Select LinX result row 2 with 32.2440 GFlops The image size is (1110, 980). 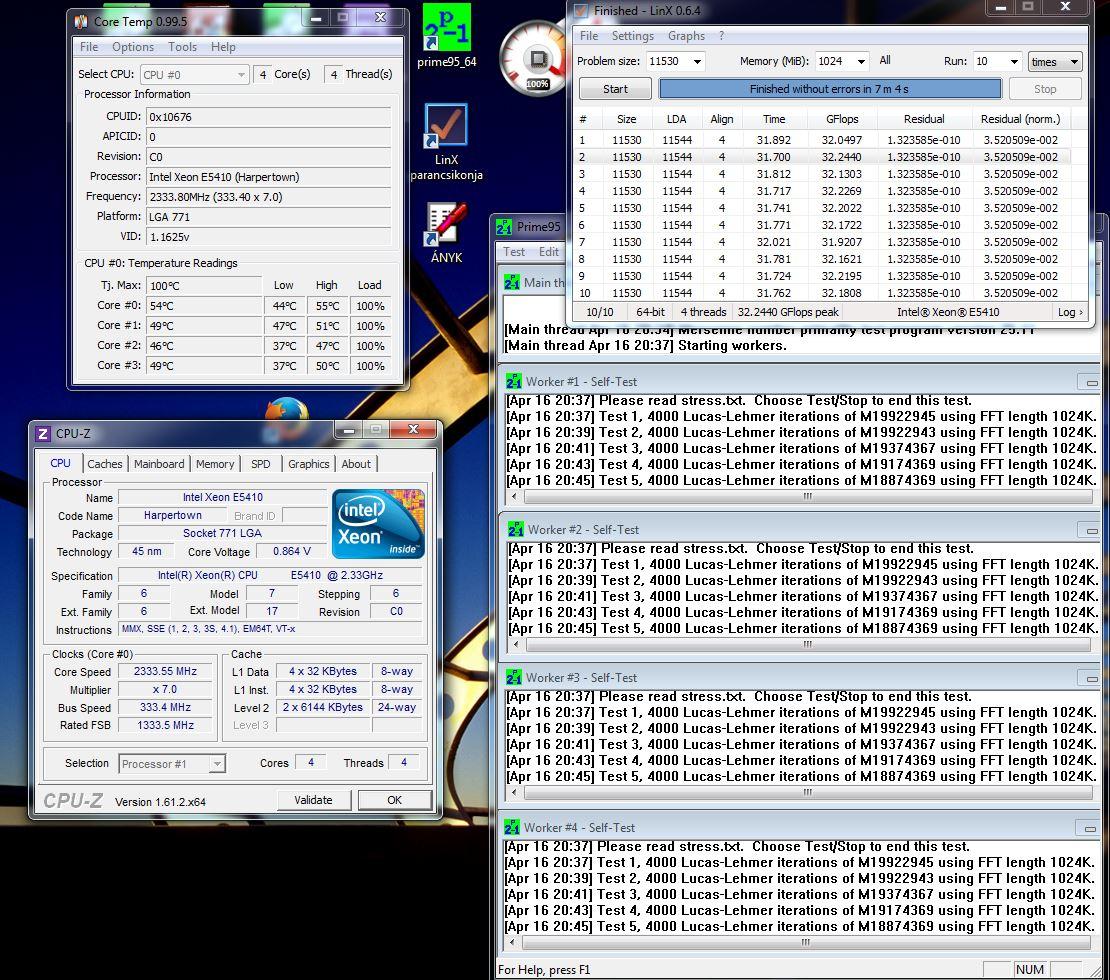821,157
